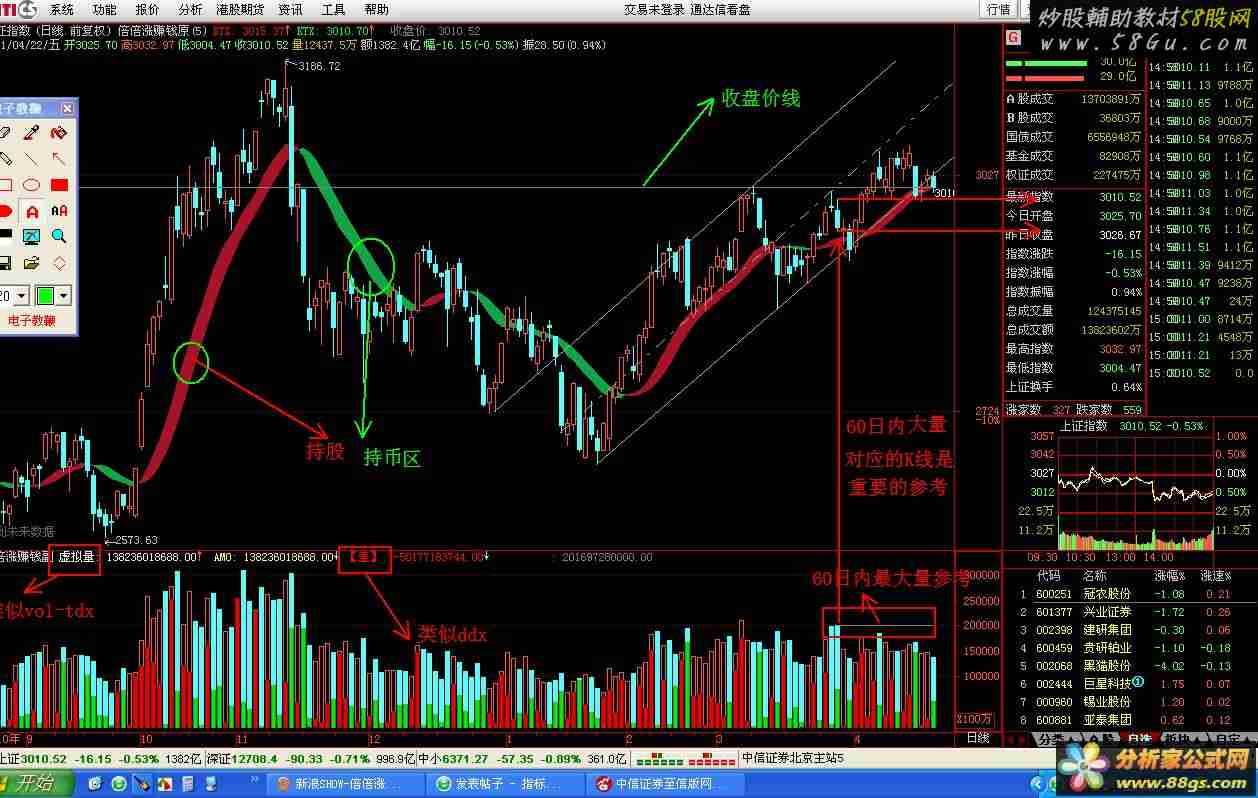The height and width of the screenshot is (798, 1258).
Task: Select the double AA text tool
Action: click(59, 211)
